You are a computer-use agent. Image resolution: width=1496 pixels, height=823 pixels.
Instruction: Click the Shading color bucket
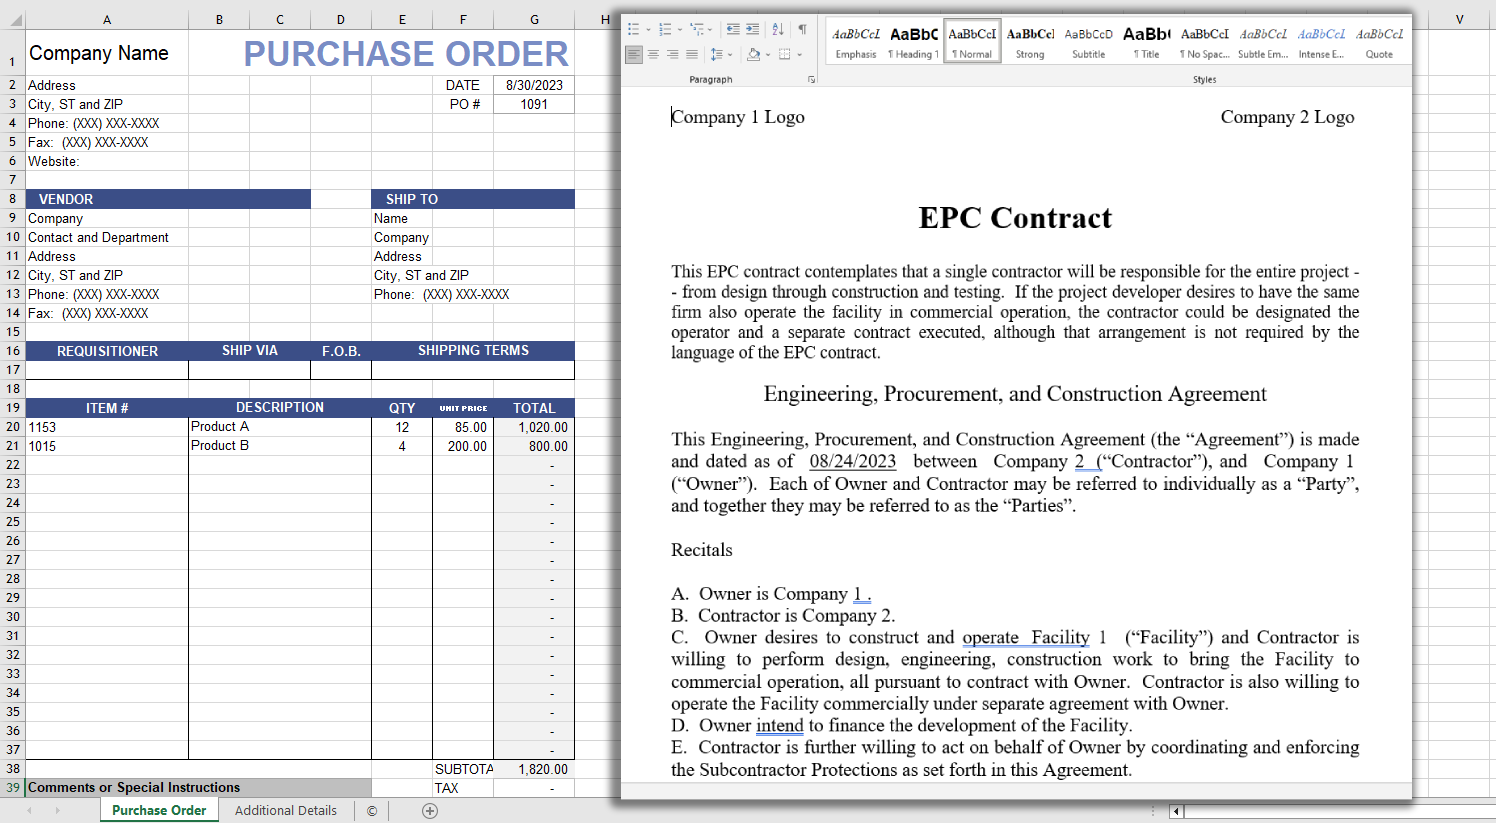pos(755,54)
